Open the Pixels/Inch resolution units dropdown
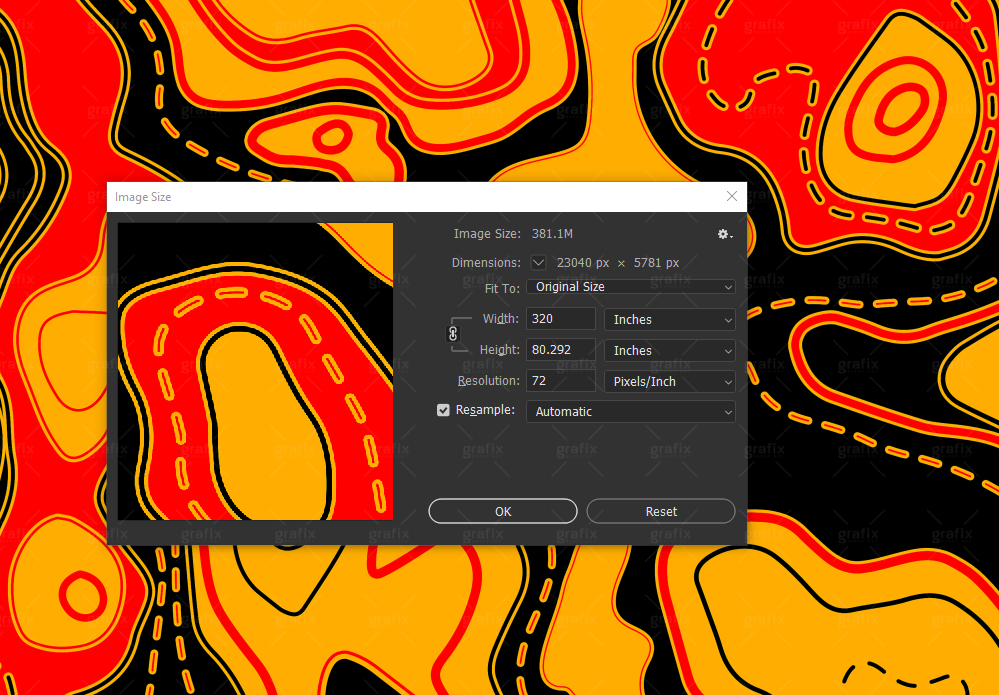 [670, 382]
